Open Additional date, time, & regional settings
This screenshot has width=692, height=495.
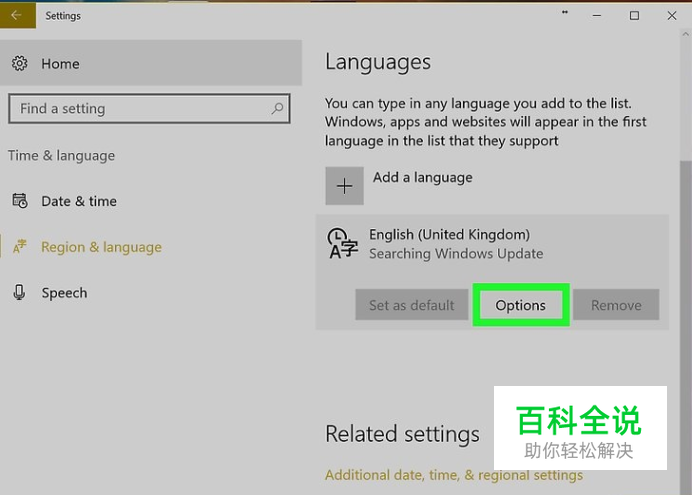pos(454,475)
